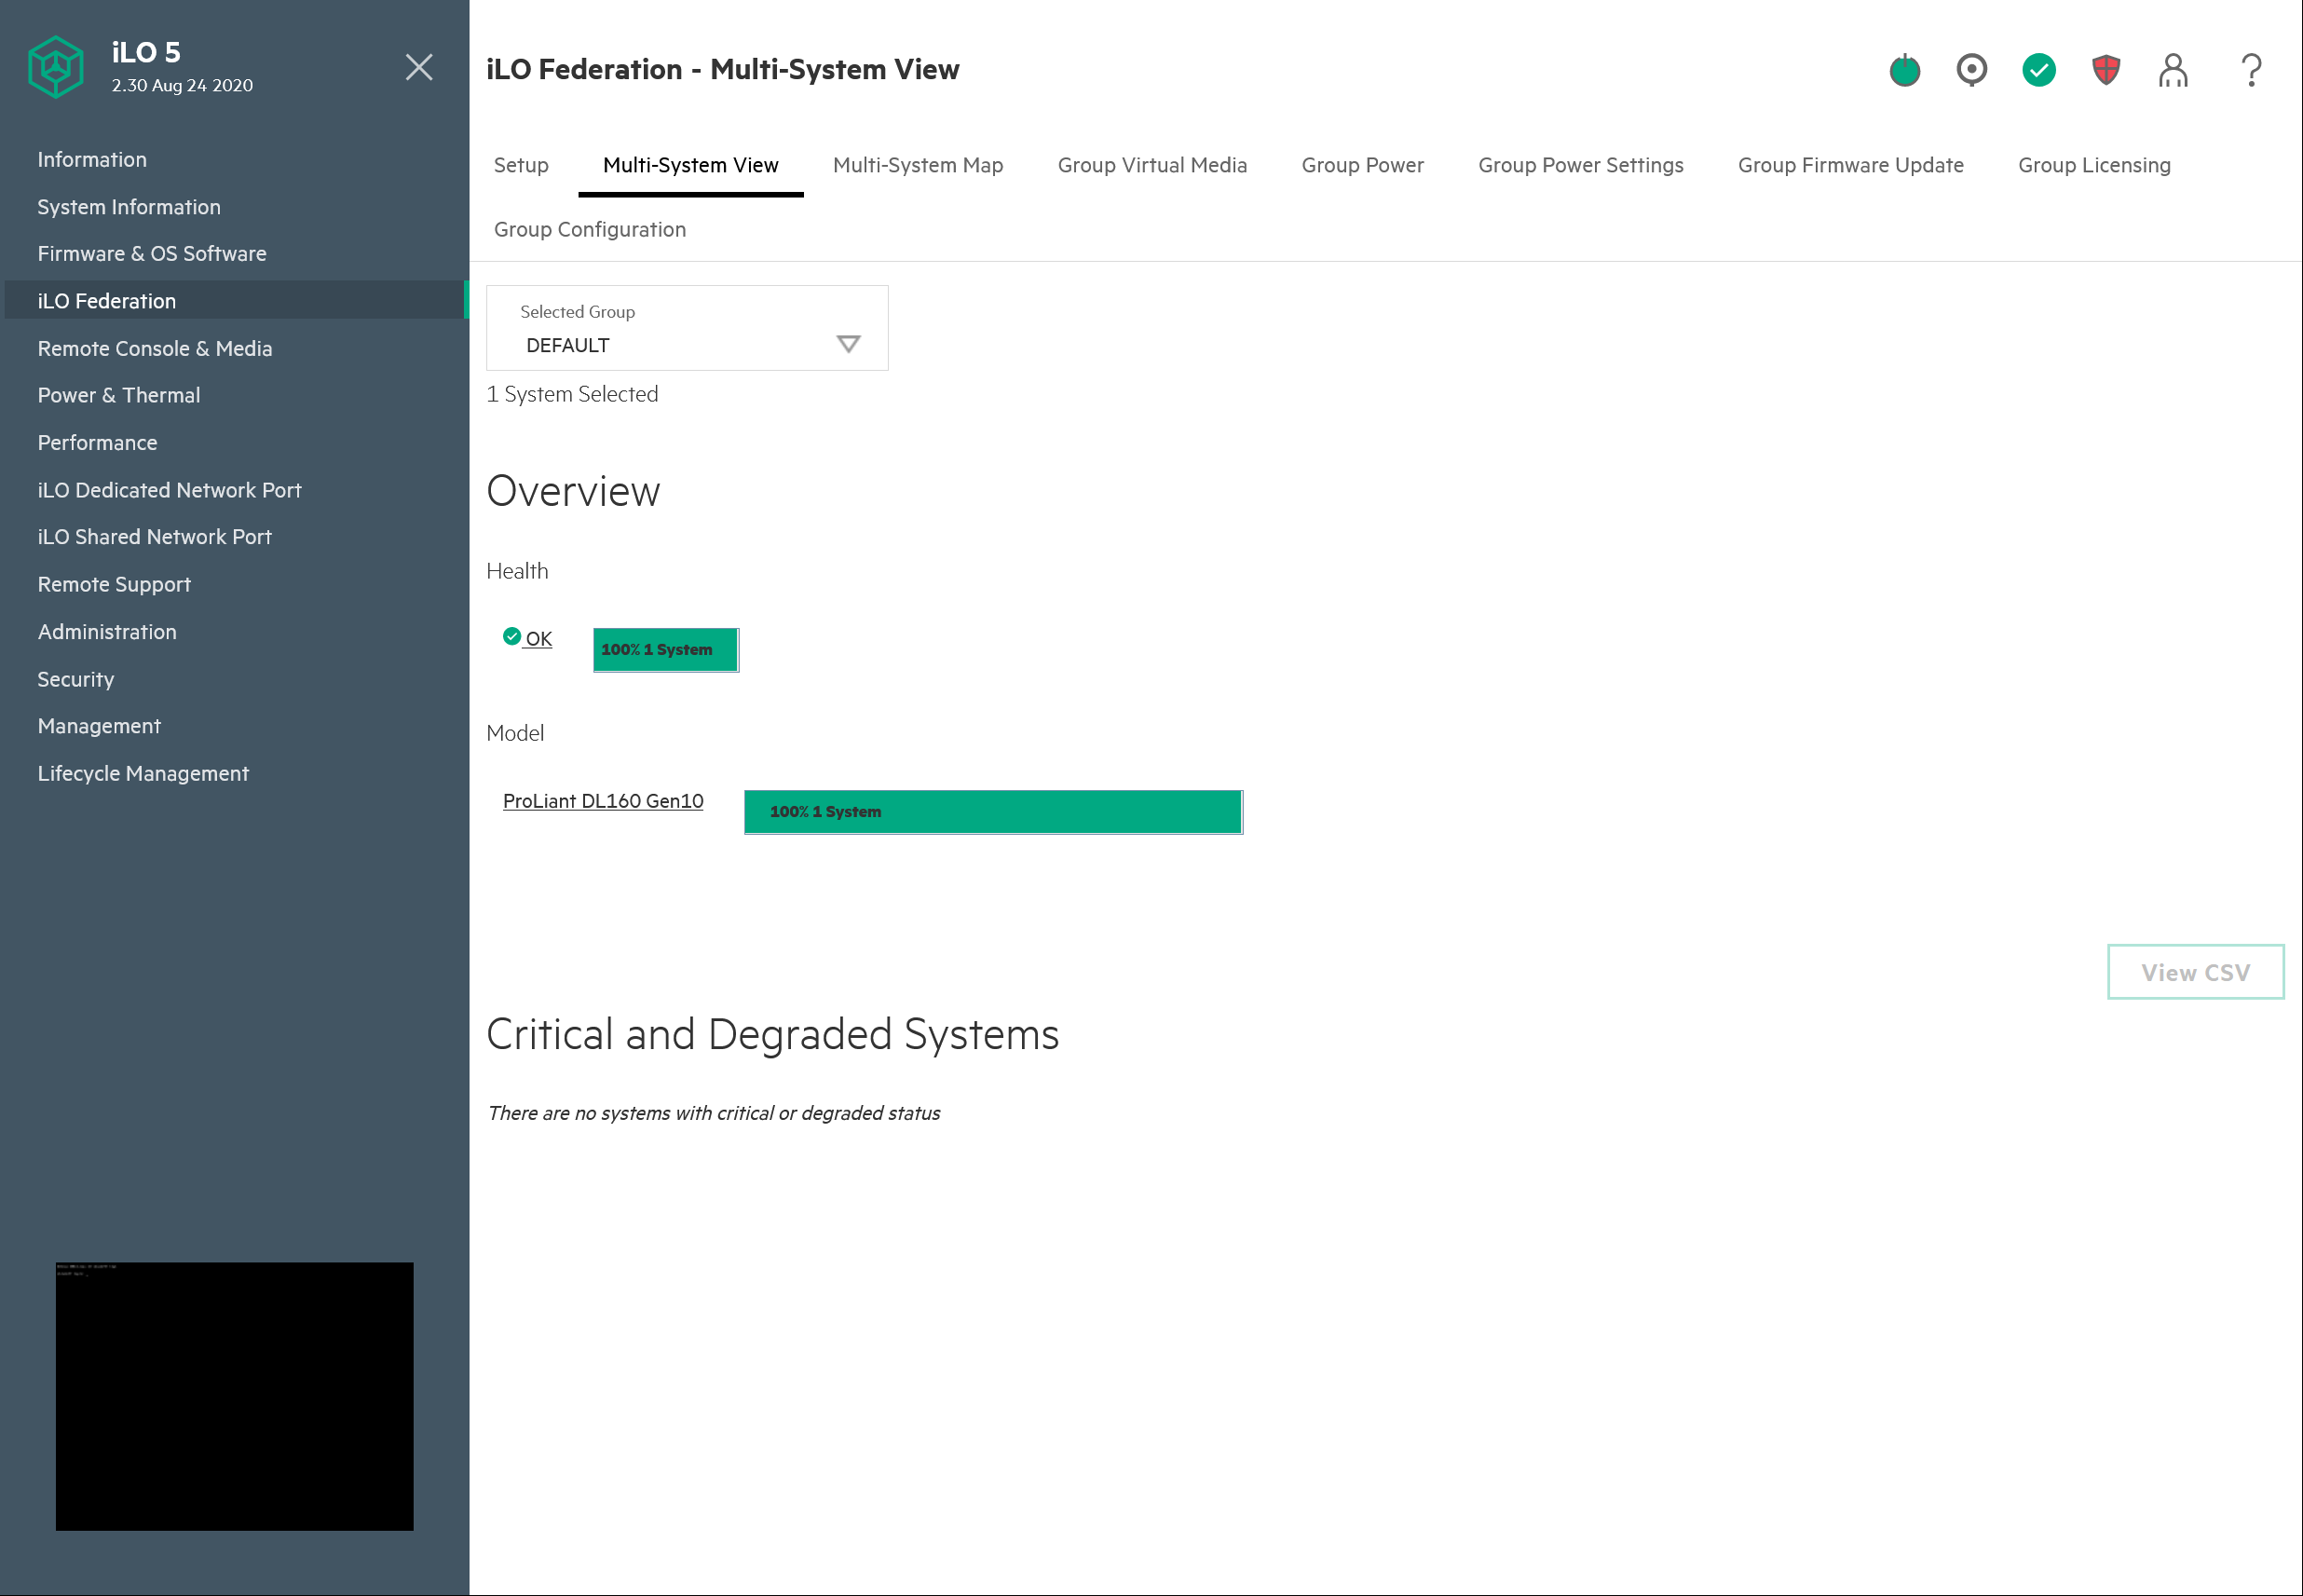Click the iLO 5 hexagon logo
2303x1596 pixels.
coord(56,67)
